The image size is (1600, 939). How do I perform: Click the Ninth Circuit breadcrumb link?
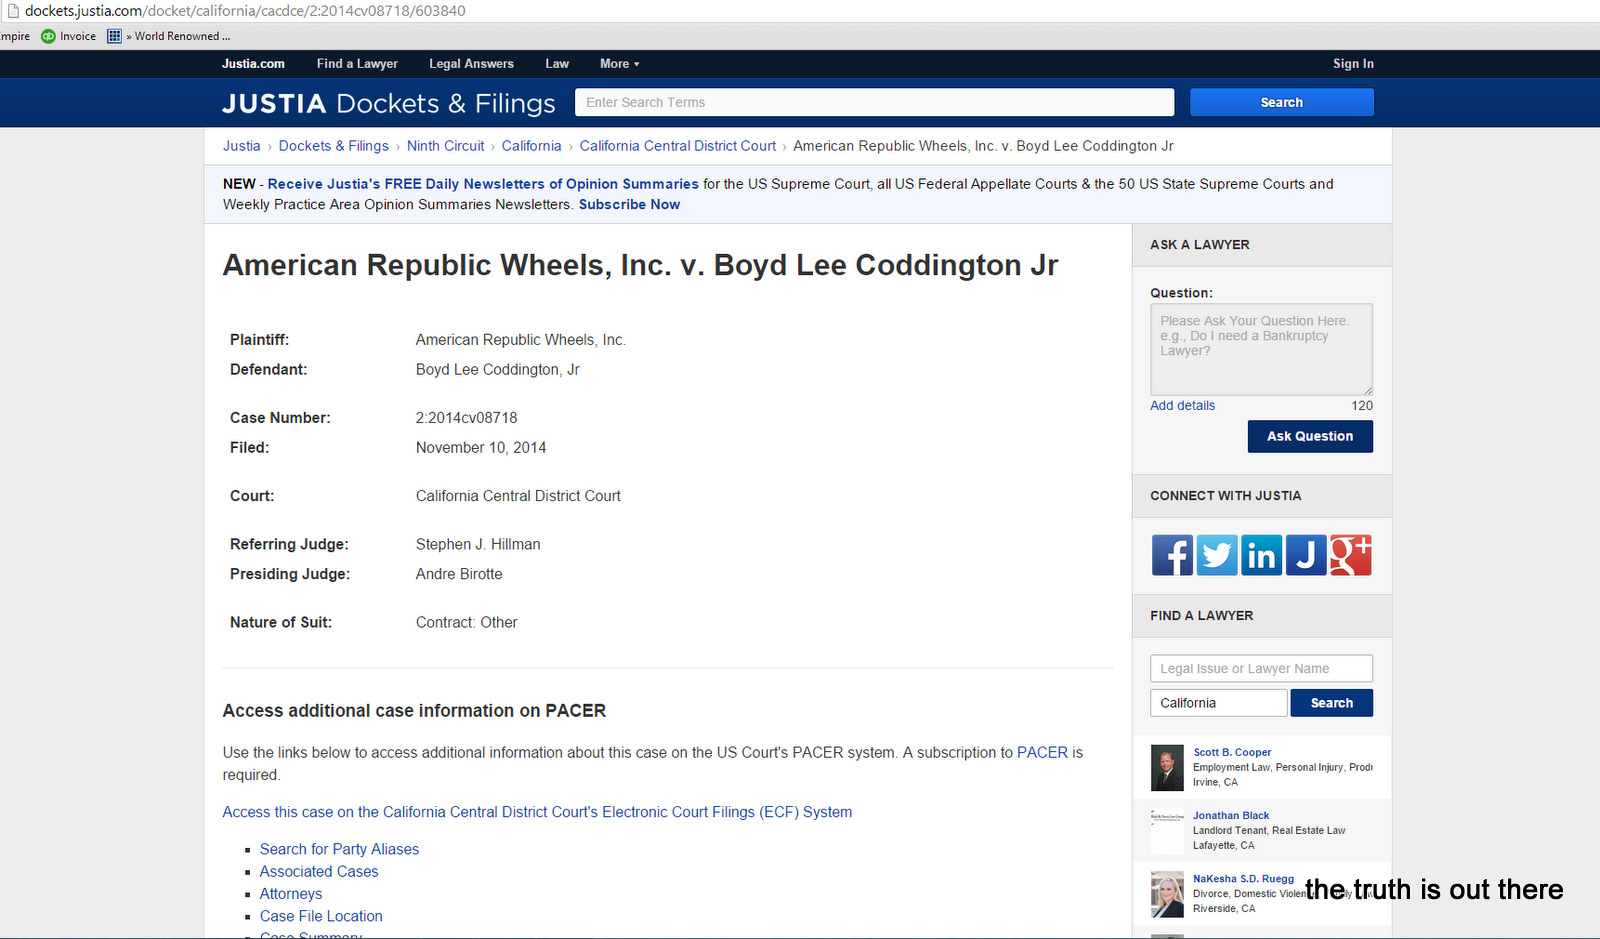445,146
